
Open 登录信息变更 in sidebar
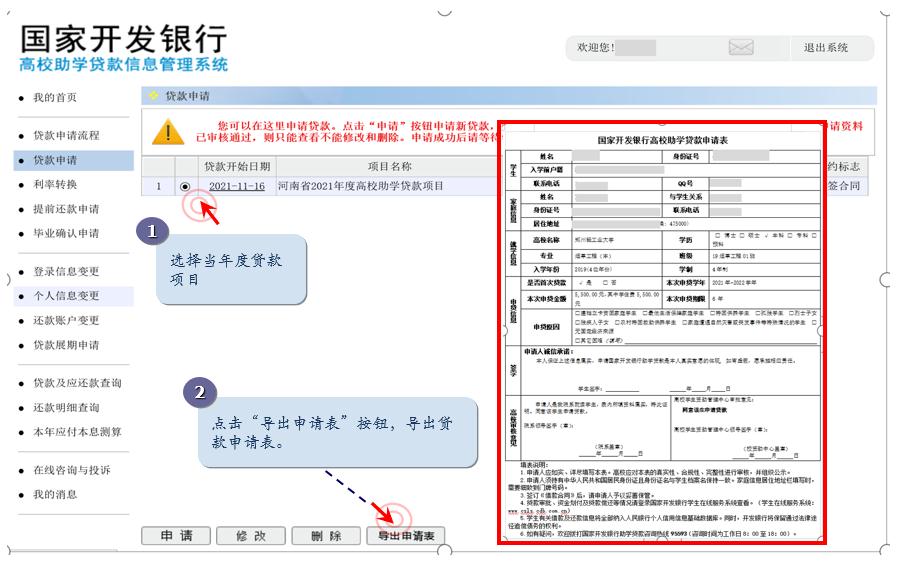[x=66, y=271]
